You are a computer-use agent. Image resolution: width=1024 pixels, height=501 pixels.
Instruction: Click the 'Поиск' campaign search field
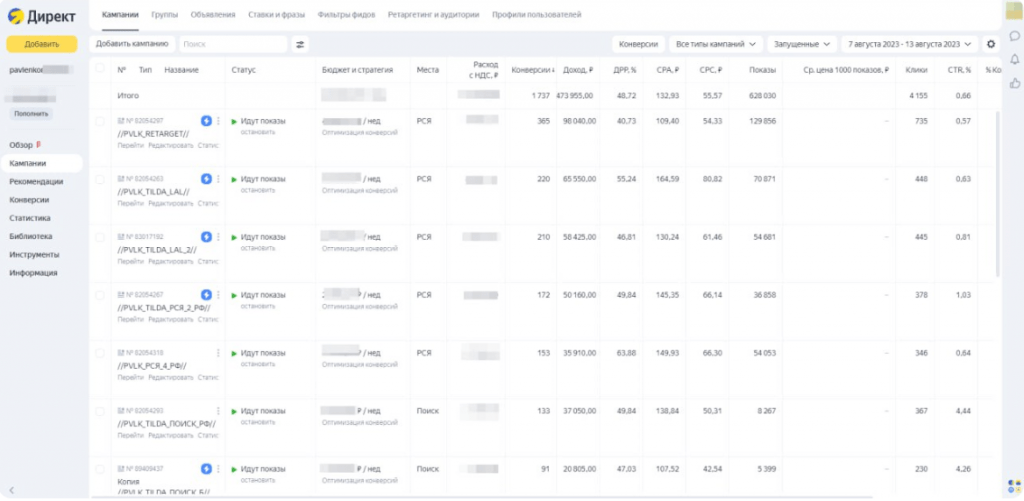pos(232,44)
